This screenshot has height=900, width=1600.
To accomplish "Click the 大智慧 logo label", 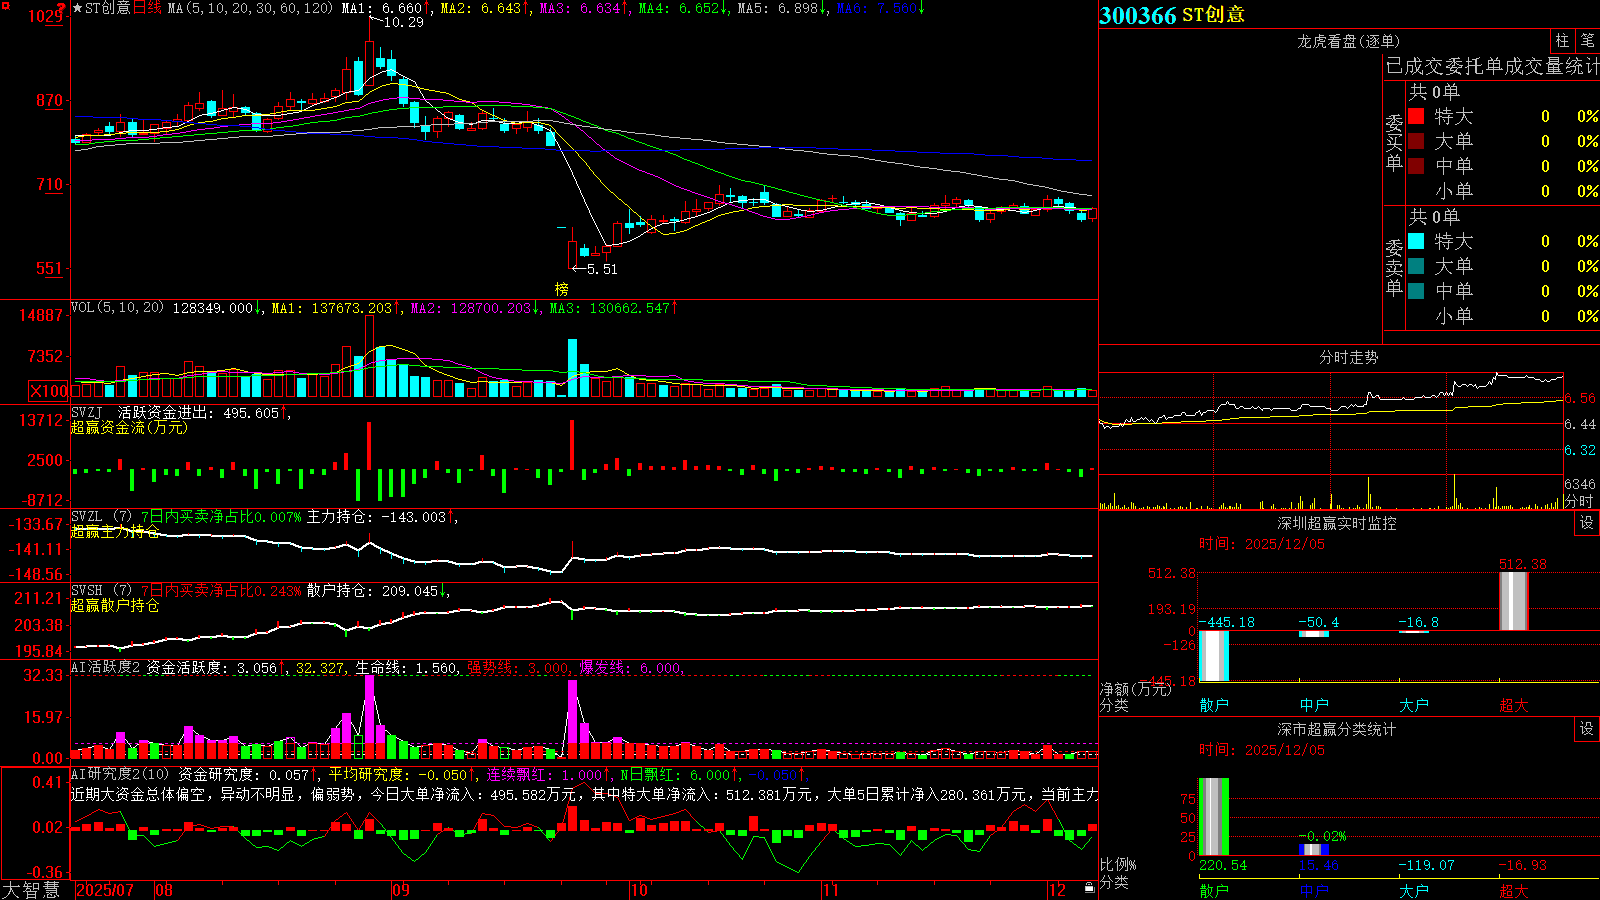I will 31,890.
